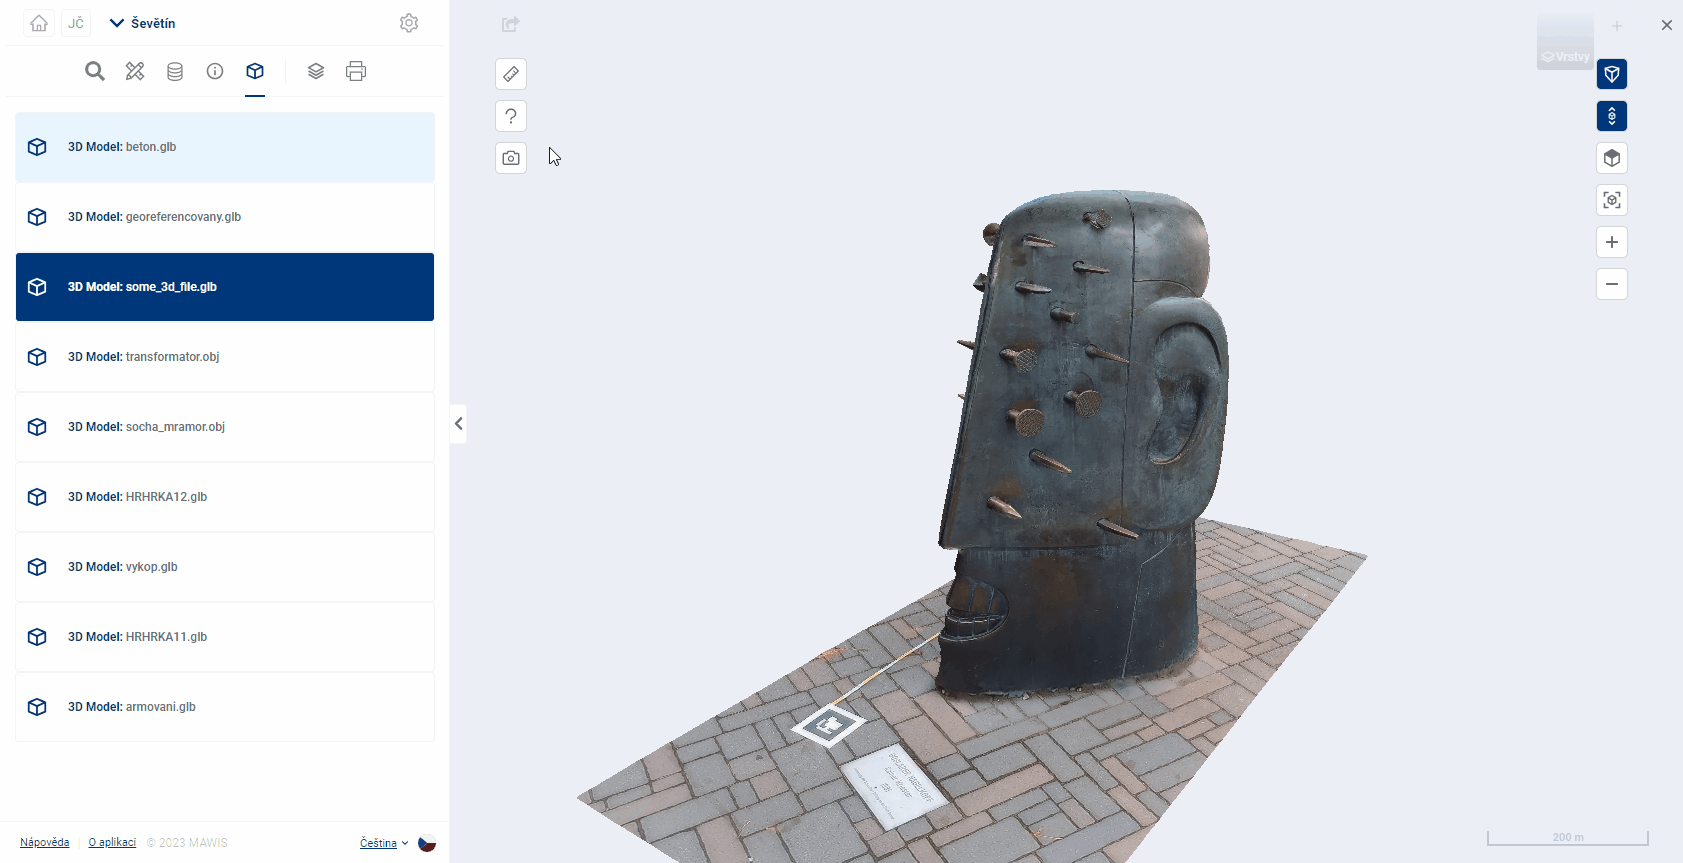Open the measure ruler tool
Image resolution: width=1683 pixels, height=863 pixels.
511,74
